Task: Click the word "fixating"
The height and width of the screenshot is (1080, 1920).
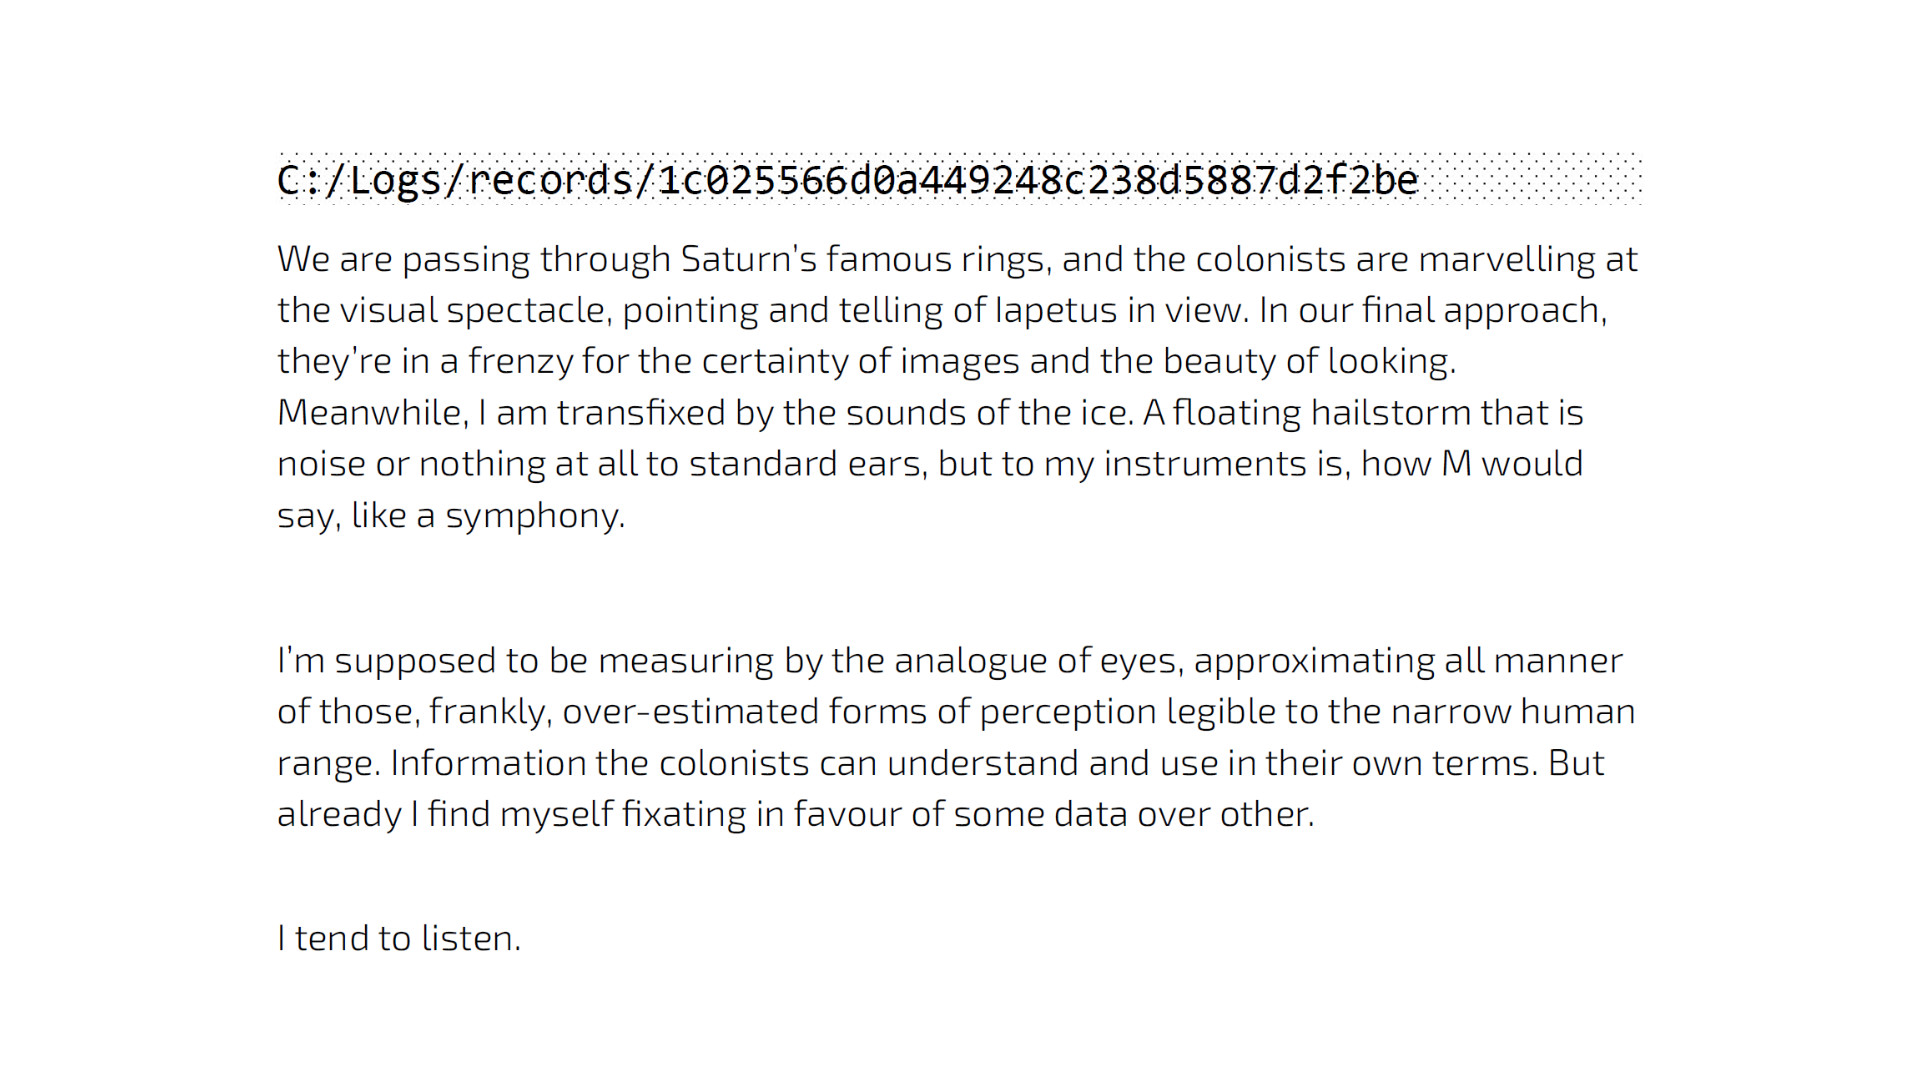Action: (683, 814)
